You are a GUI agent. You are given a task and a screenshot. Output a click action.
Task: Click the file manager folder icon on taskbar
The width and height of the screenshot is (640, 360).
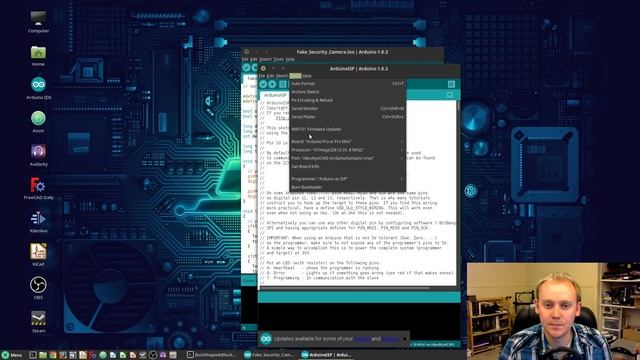point(43,355)
